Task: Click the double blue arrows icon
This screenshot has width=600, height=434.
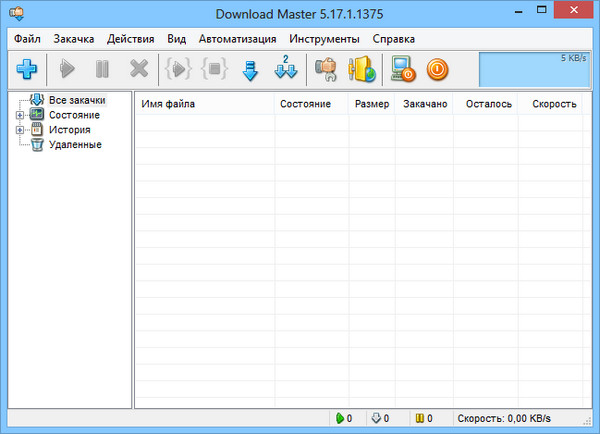Action: click(286, 70)
